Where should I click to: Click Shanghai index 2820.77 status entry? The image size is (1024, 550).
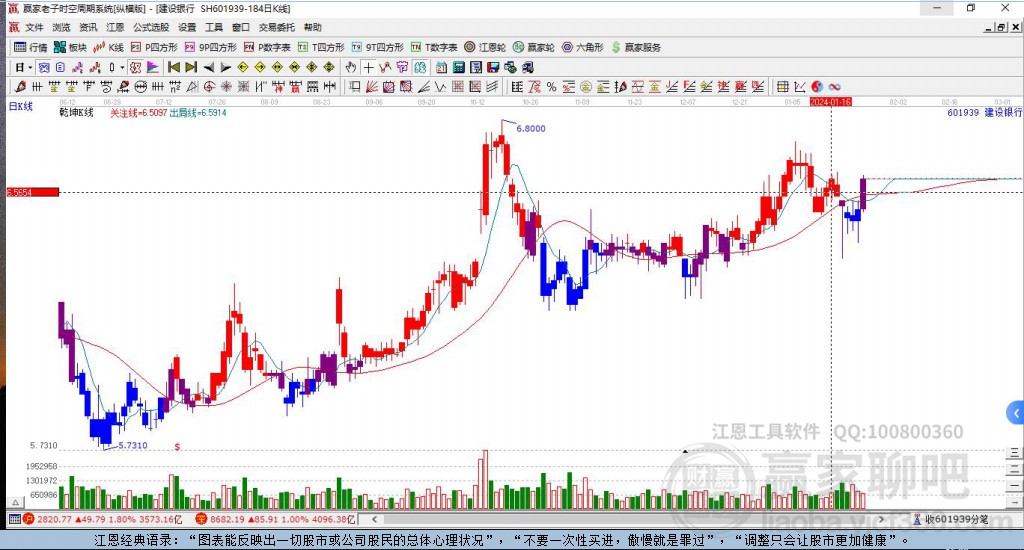(x=103, y=519)
